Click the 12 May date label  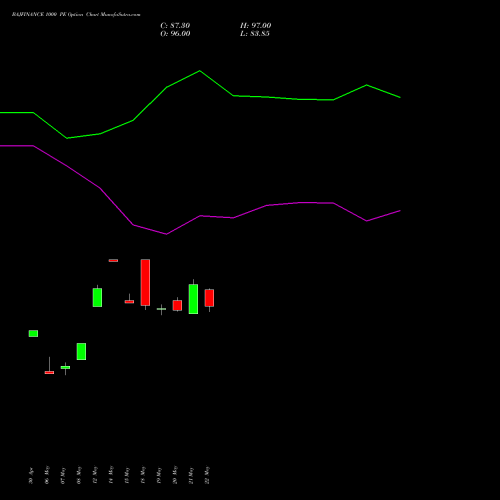pos(95,475)
